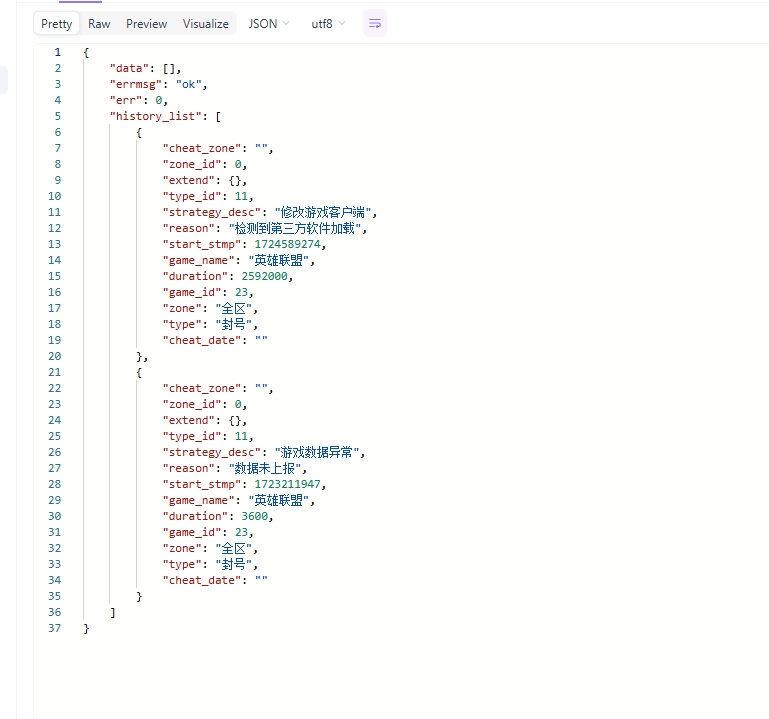Click the "history_list" key text
This screenshot has height=719, width=769.
(155, 116)
